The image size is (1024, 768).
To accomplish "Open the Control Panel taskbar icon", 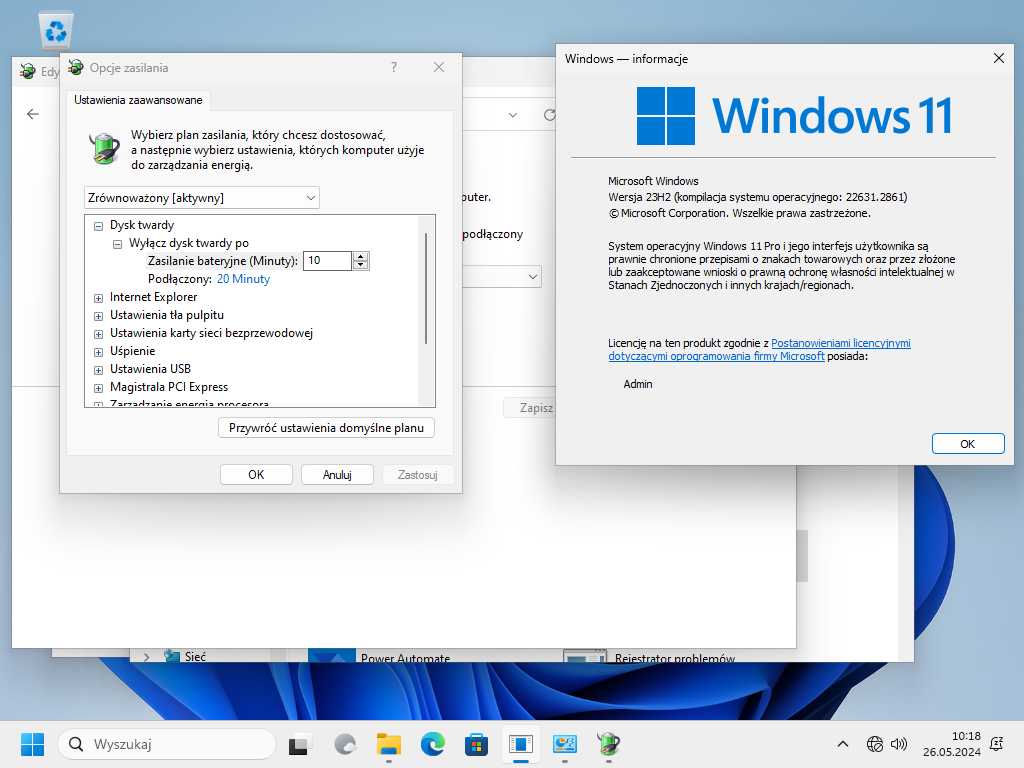I will click(564, 744).
